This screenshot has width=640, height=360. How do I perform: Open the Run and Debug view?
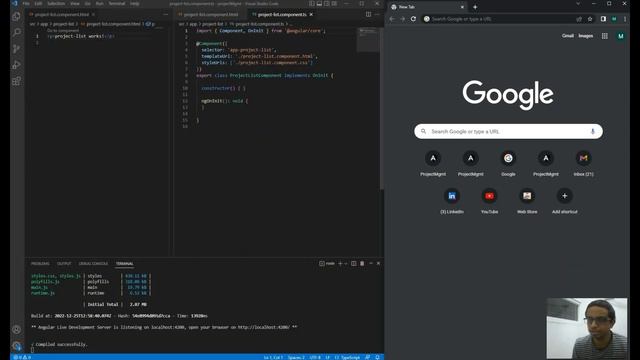tap(17, 64)
